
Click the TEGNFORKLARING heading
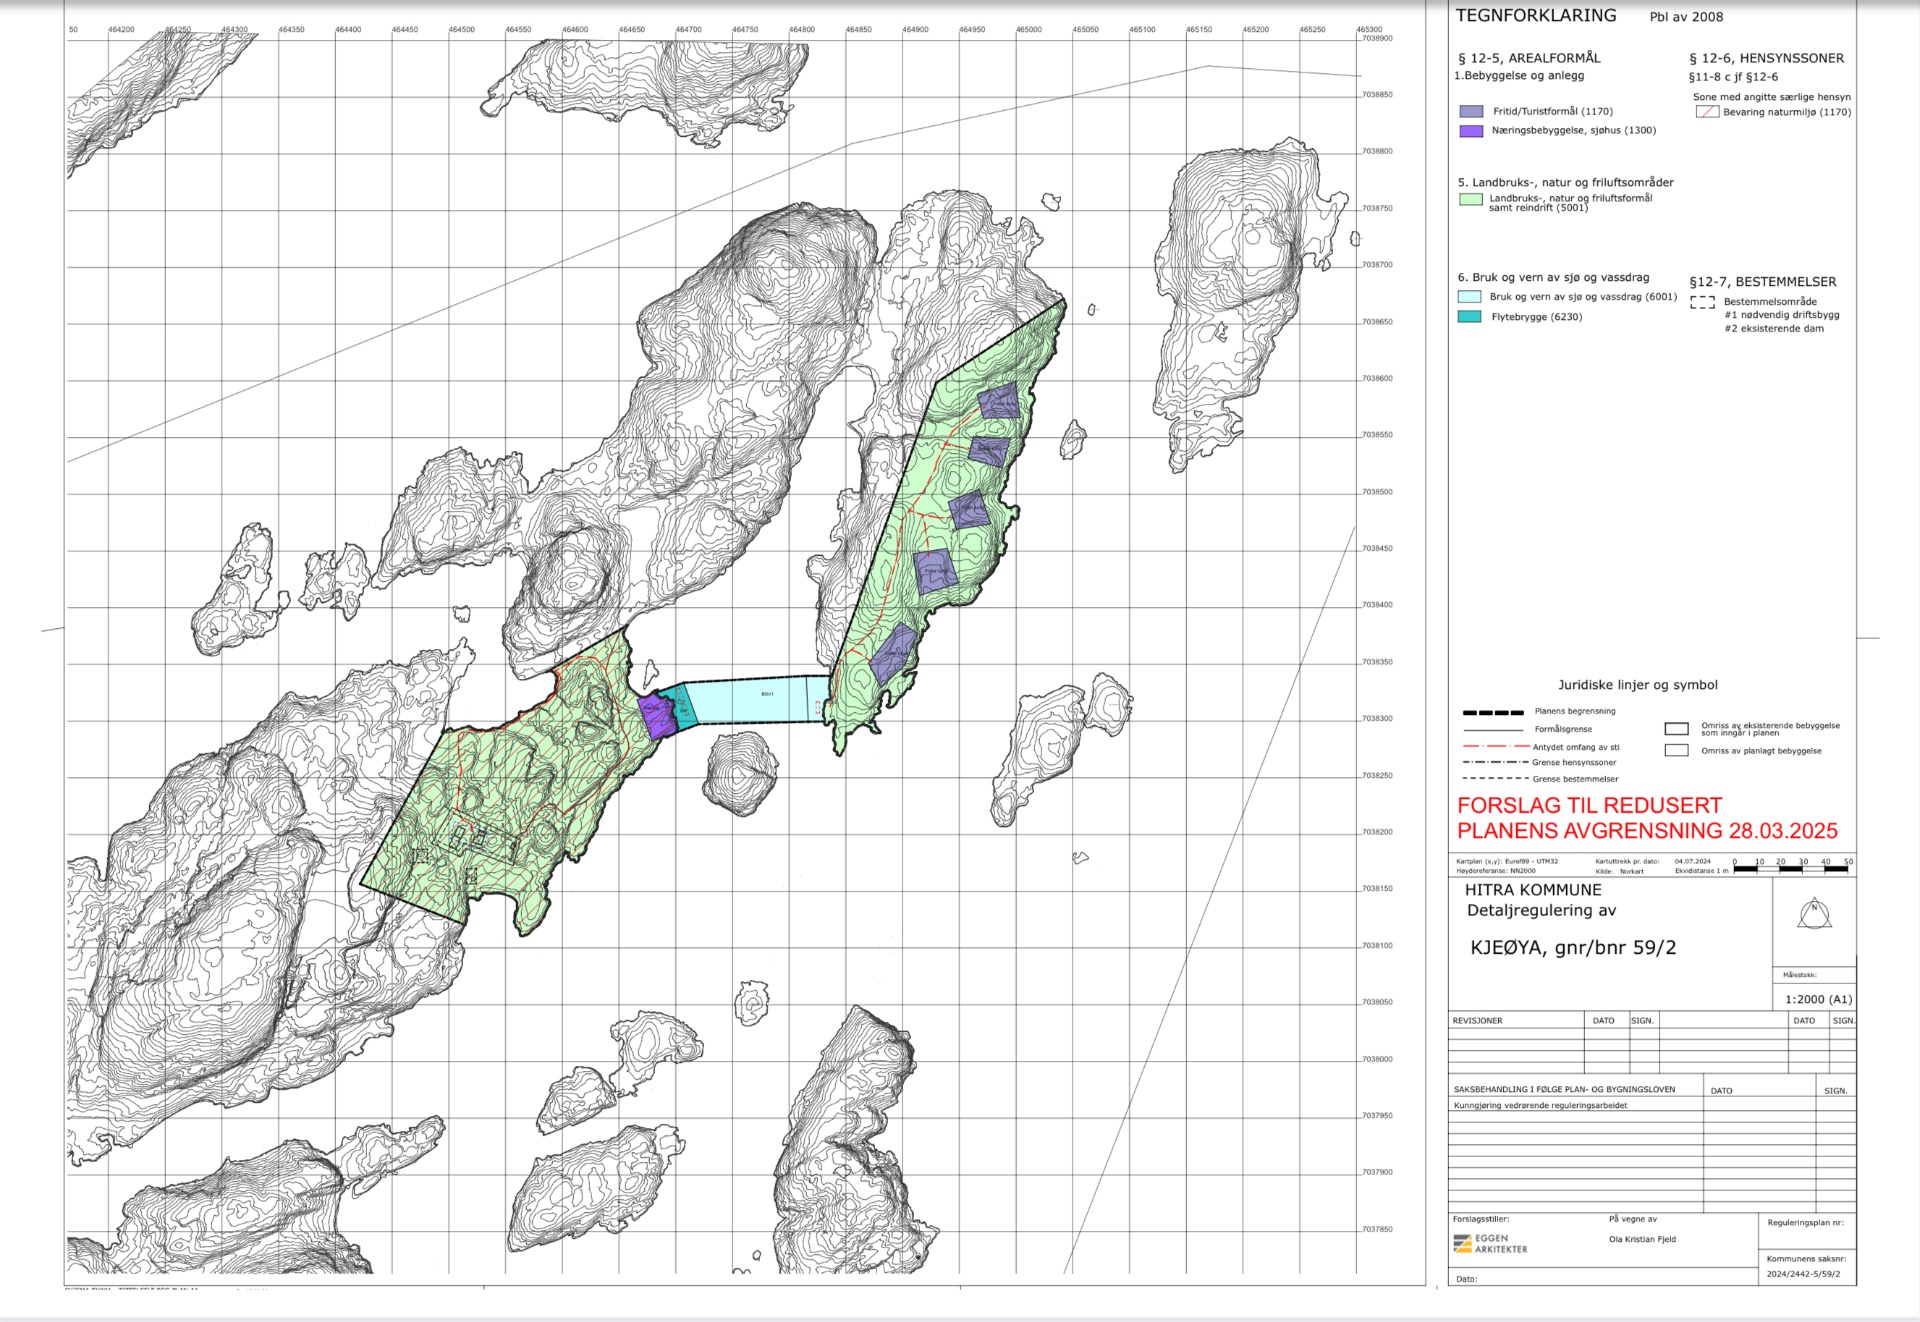point(1535,16)
